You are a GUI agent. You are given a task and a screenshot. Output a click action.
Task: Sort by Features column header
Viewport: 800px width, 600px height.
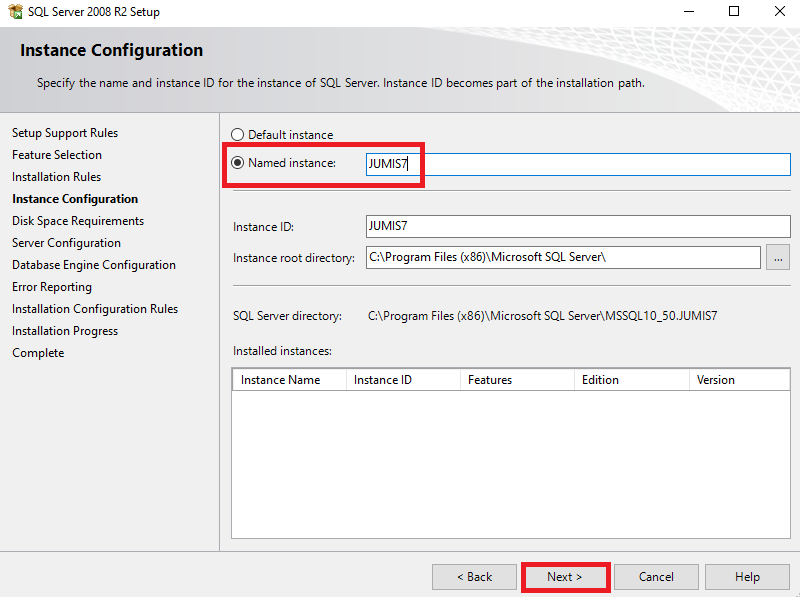517,380
